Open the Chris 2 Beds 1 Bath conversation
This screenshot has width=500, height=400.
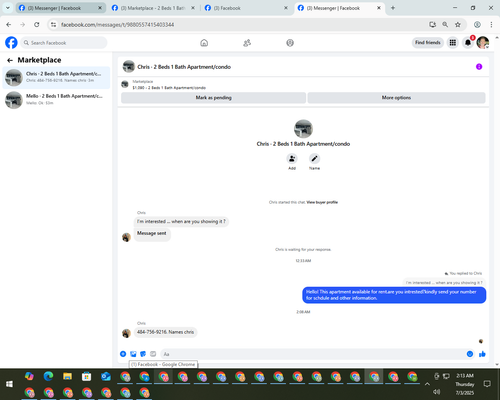coord(56,77)
